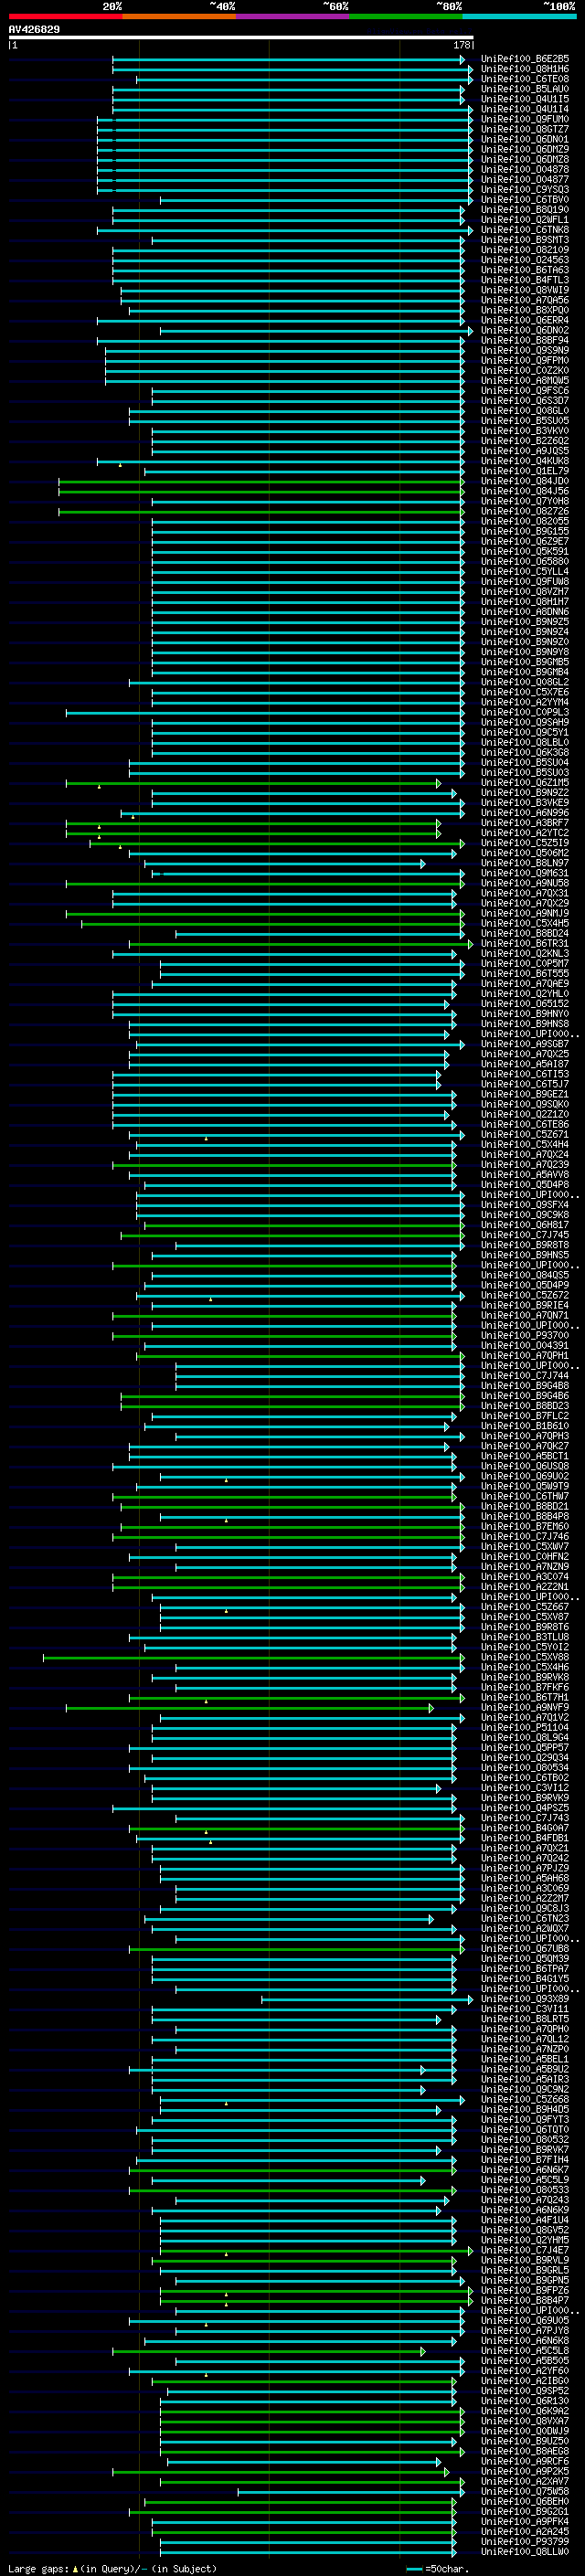Click the UniRef100_Q6H817 label
Viewport: 585px width, 2576px height.
(x=525, y=1225)
